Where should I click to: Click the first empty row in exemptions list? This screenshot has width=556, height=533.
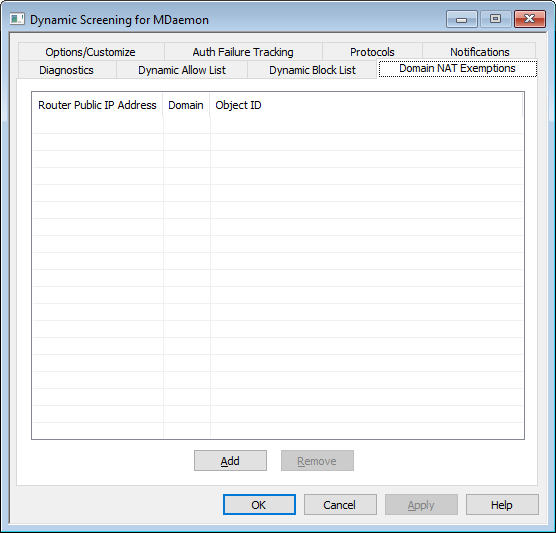tap(278, 125)
